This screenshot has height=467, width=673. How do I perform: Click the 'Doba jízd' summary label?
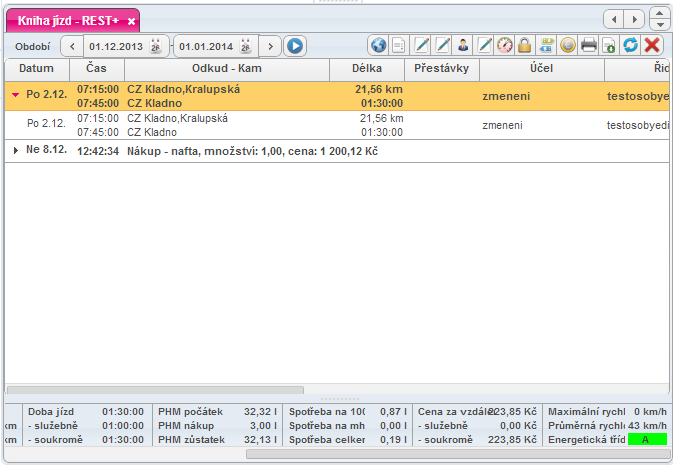coord(51,412)
